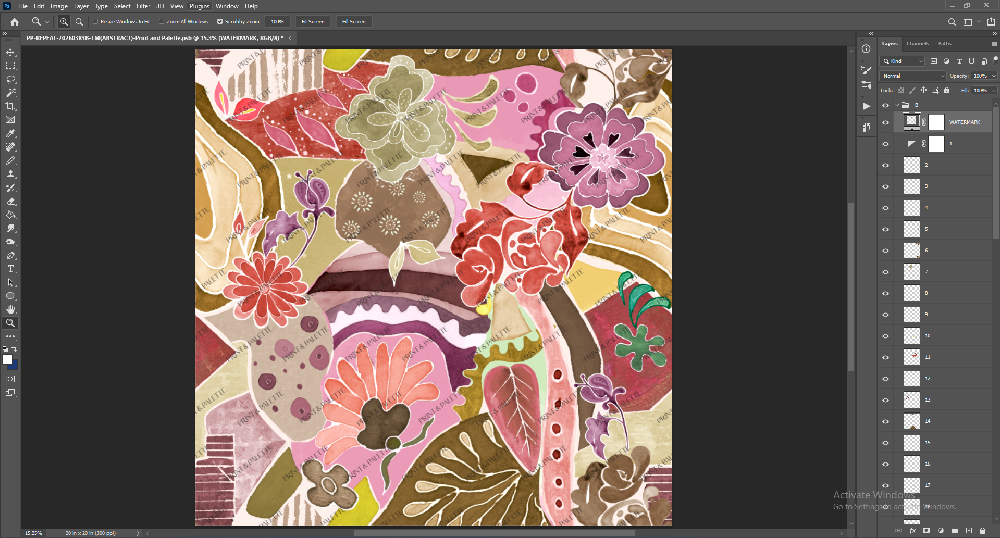Select the Horizontal Type tool
This screenshot has height=538, width=1000.
[11, 269]
